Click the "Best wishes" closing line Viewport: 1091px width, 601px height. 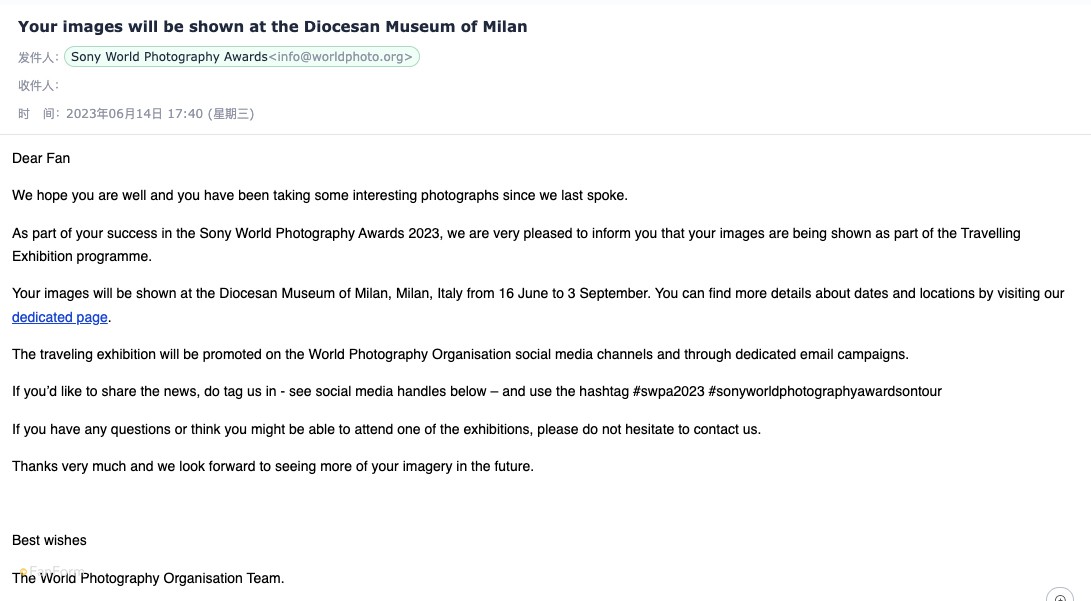[x=49, y=540]
